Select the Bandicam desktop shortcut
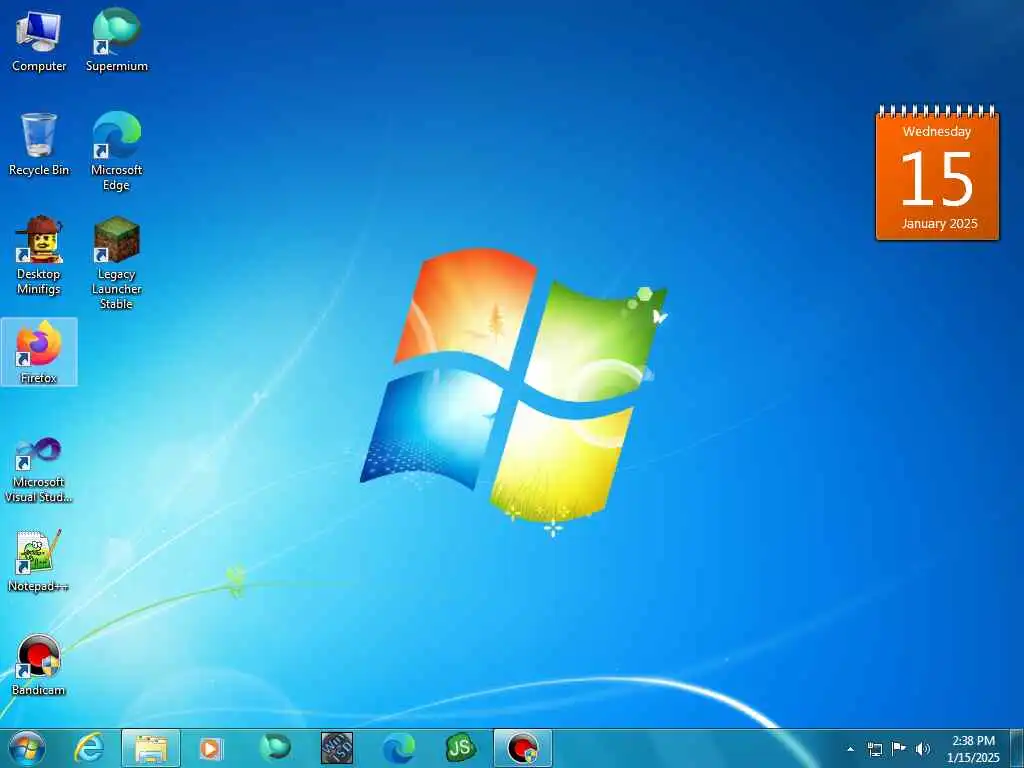This screenshot has width=1024, height=768. (39, 665)
